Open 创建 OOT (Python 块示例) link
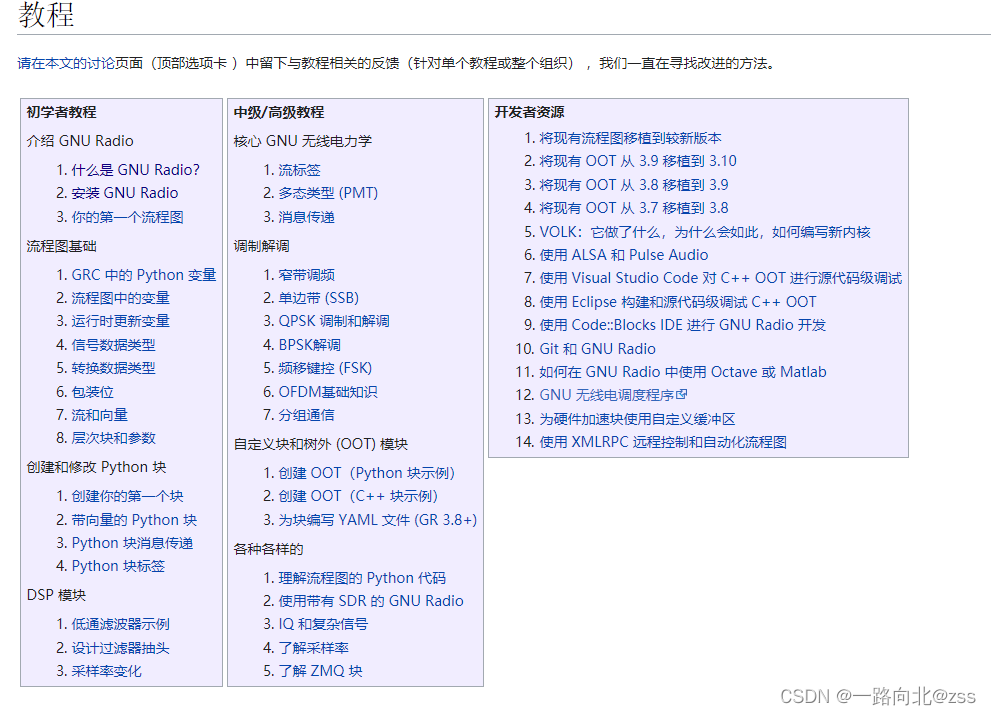The width and height of the screenshot is (991, 715). (x=367, y=473)
